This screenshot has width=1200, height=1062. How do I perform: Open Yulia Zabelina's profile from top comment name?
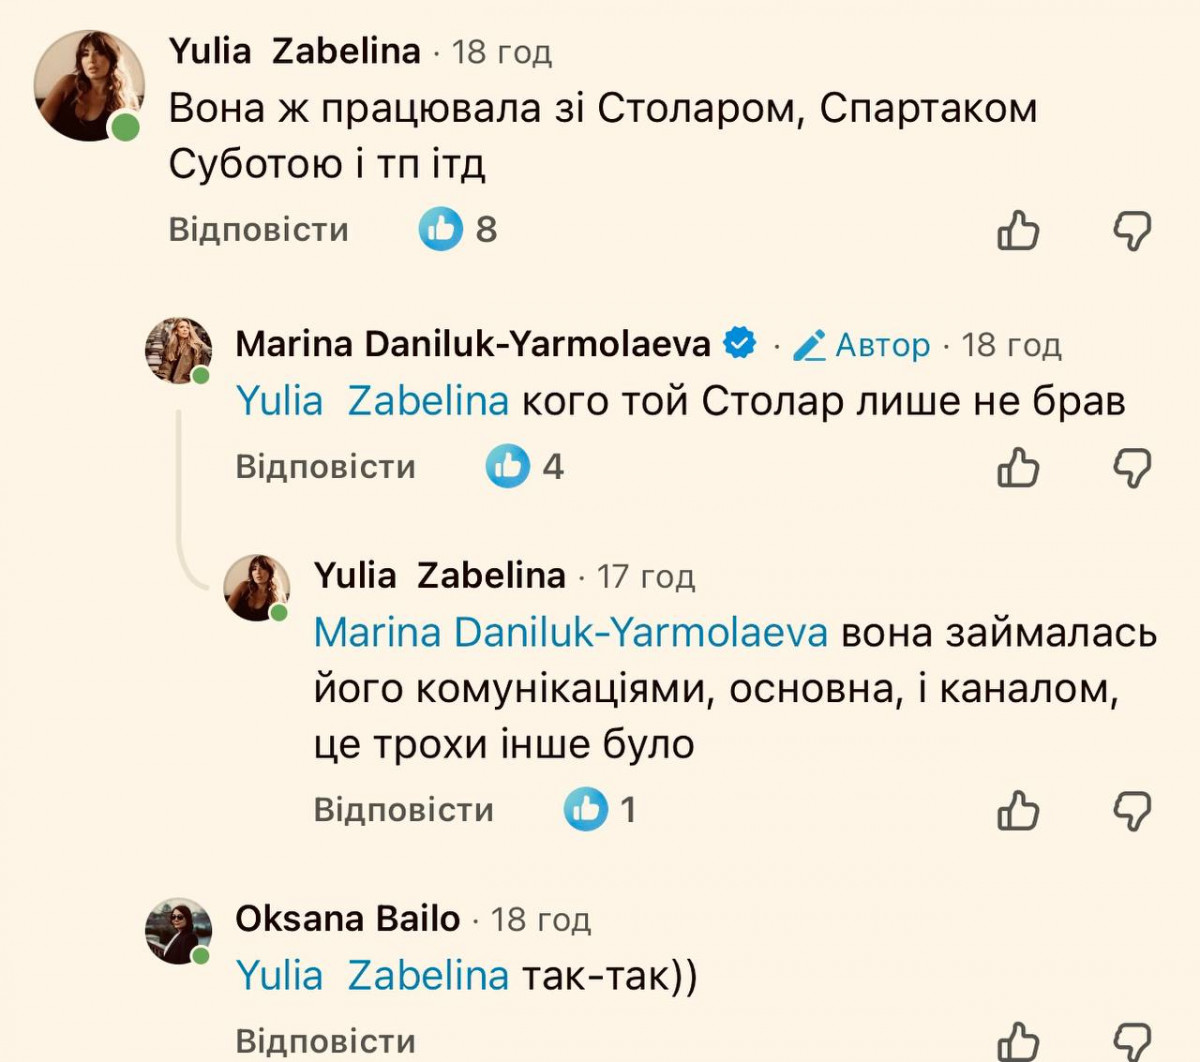(x=294, y=51)
